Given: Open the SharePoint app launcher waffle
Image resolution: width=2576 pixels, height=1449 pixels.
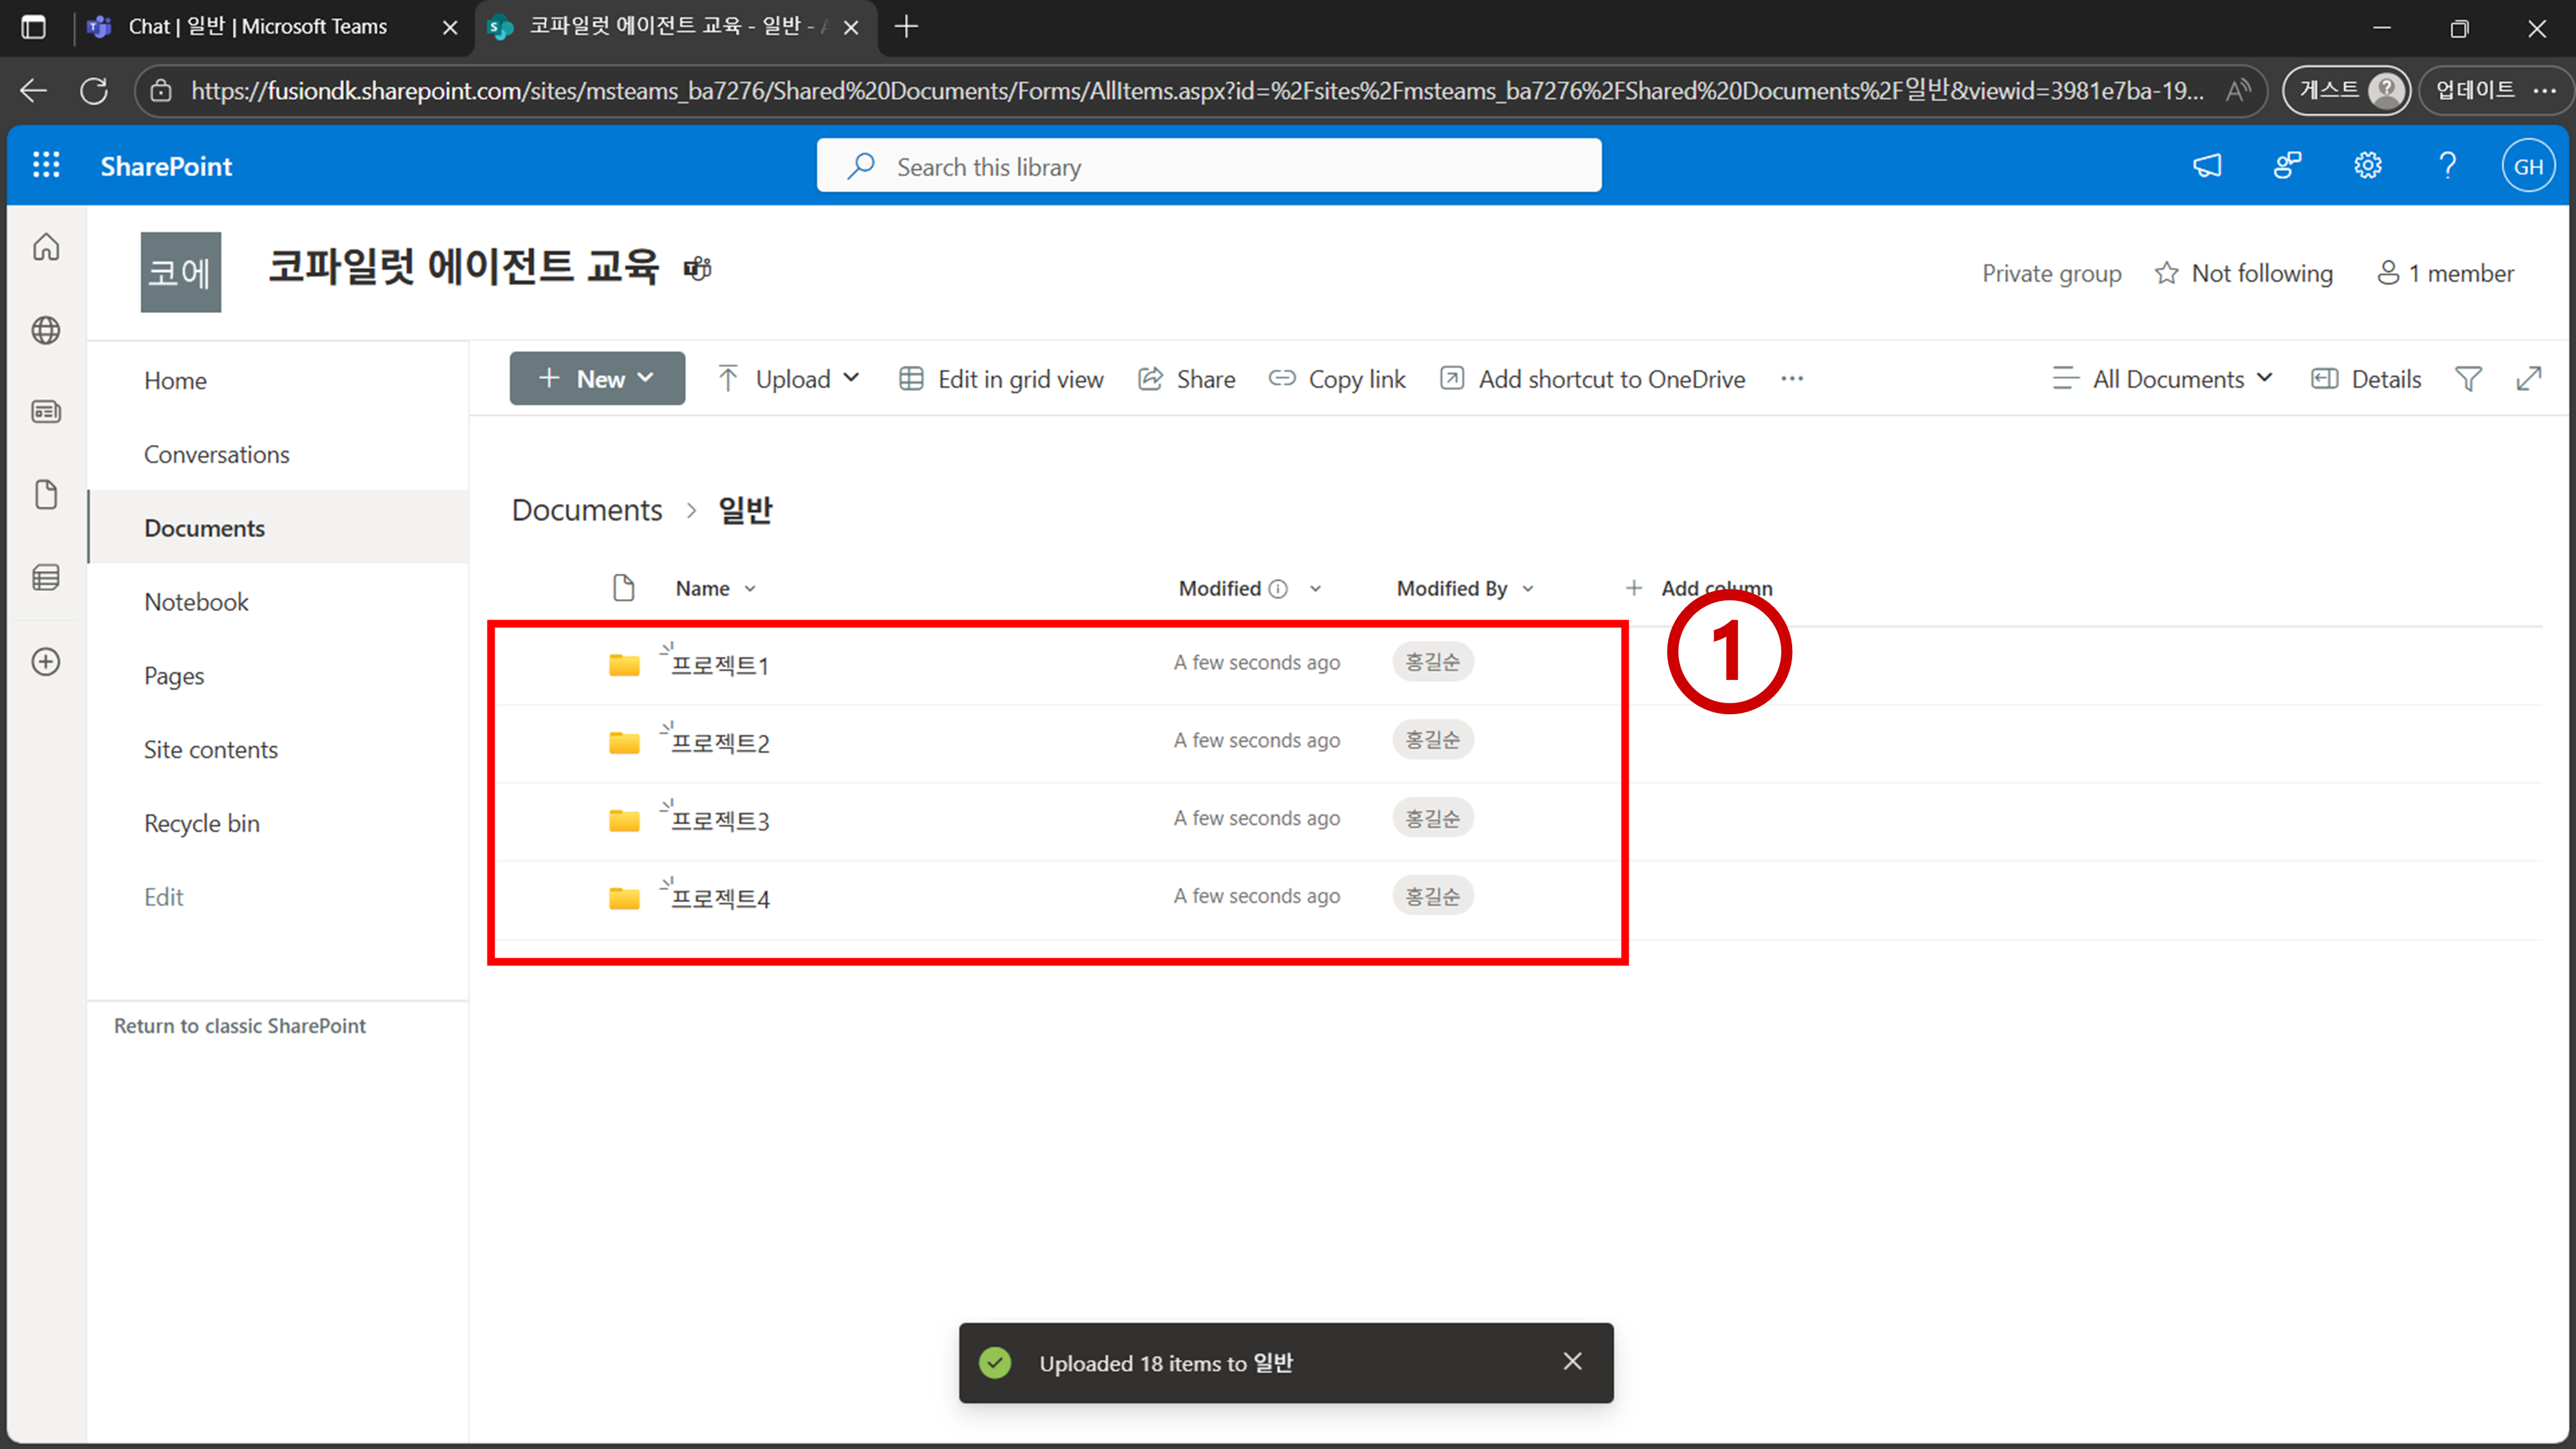Looking at the screenshot, I should click(46, 165).
